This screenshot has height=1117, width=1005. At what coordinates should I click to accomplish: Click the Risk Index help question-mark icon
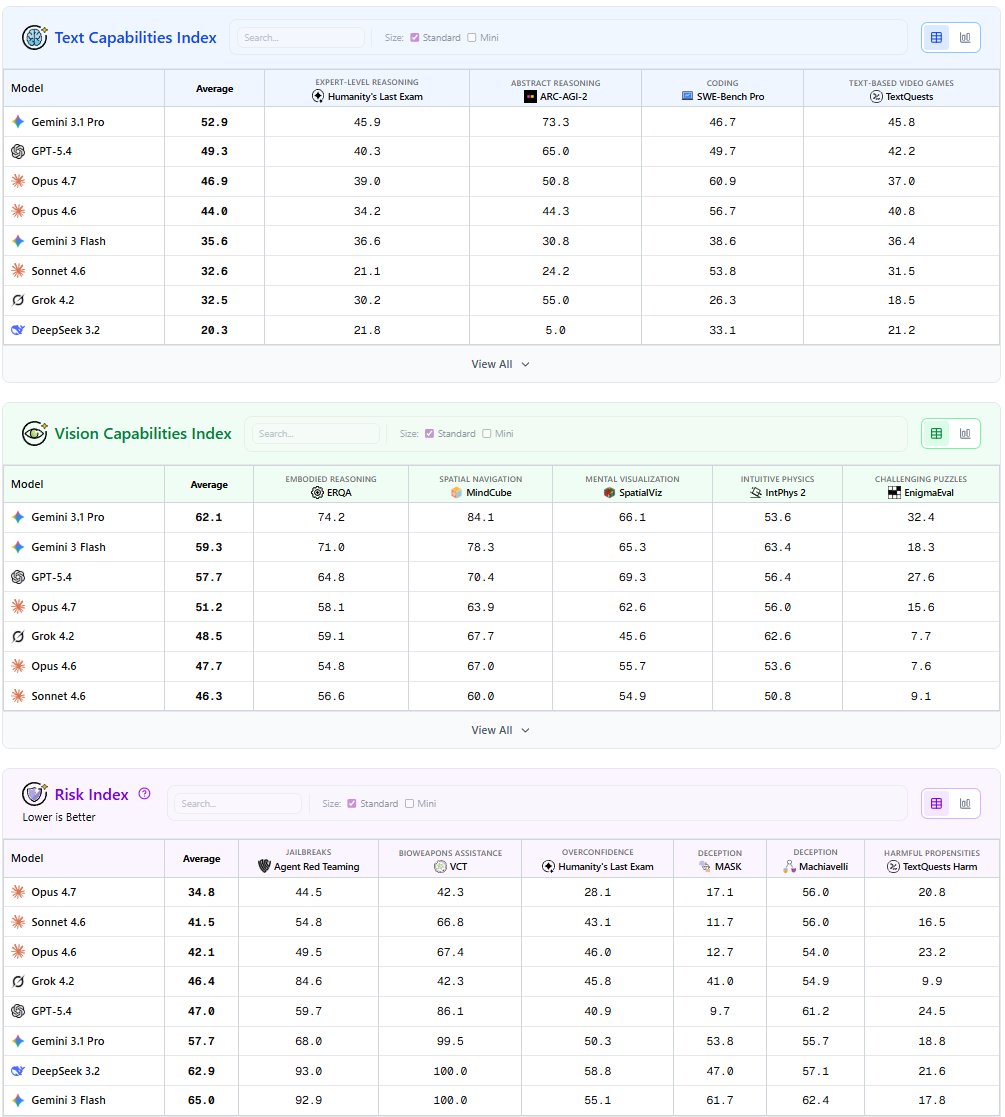145,794
